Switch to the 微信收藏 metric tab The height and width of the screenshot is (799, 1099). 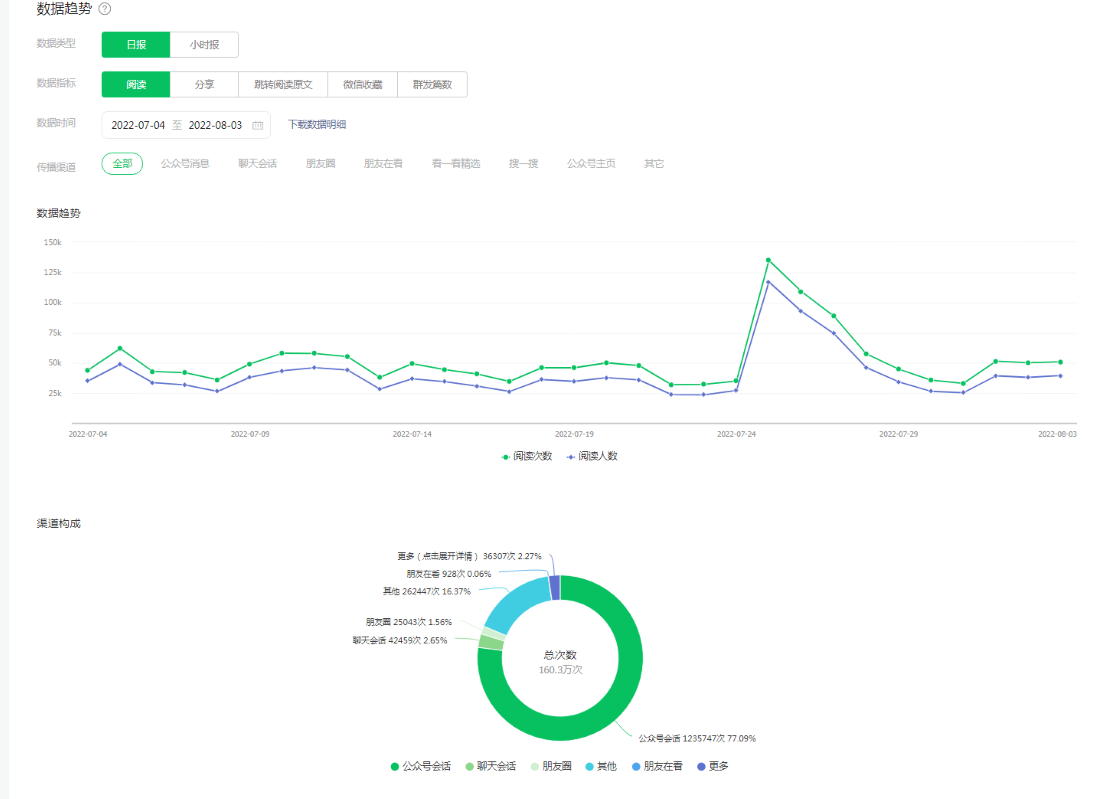(362, 85)
